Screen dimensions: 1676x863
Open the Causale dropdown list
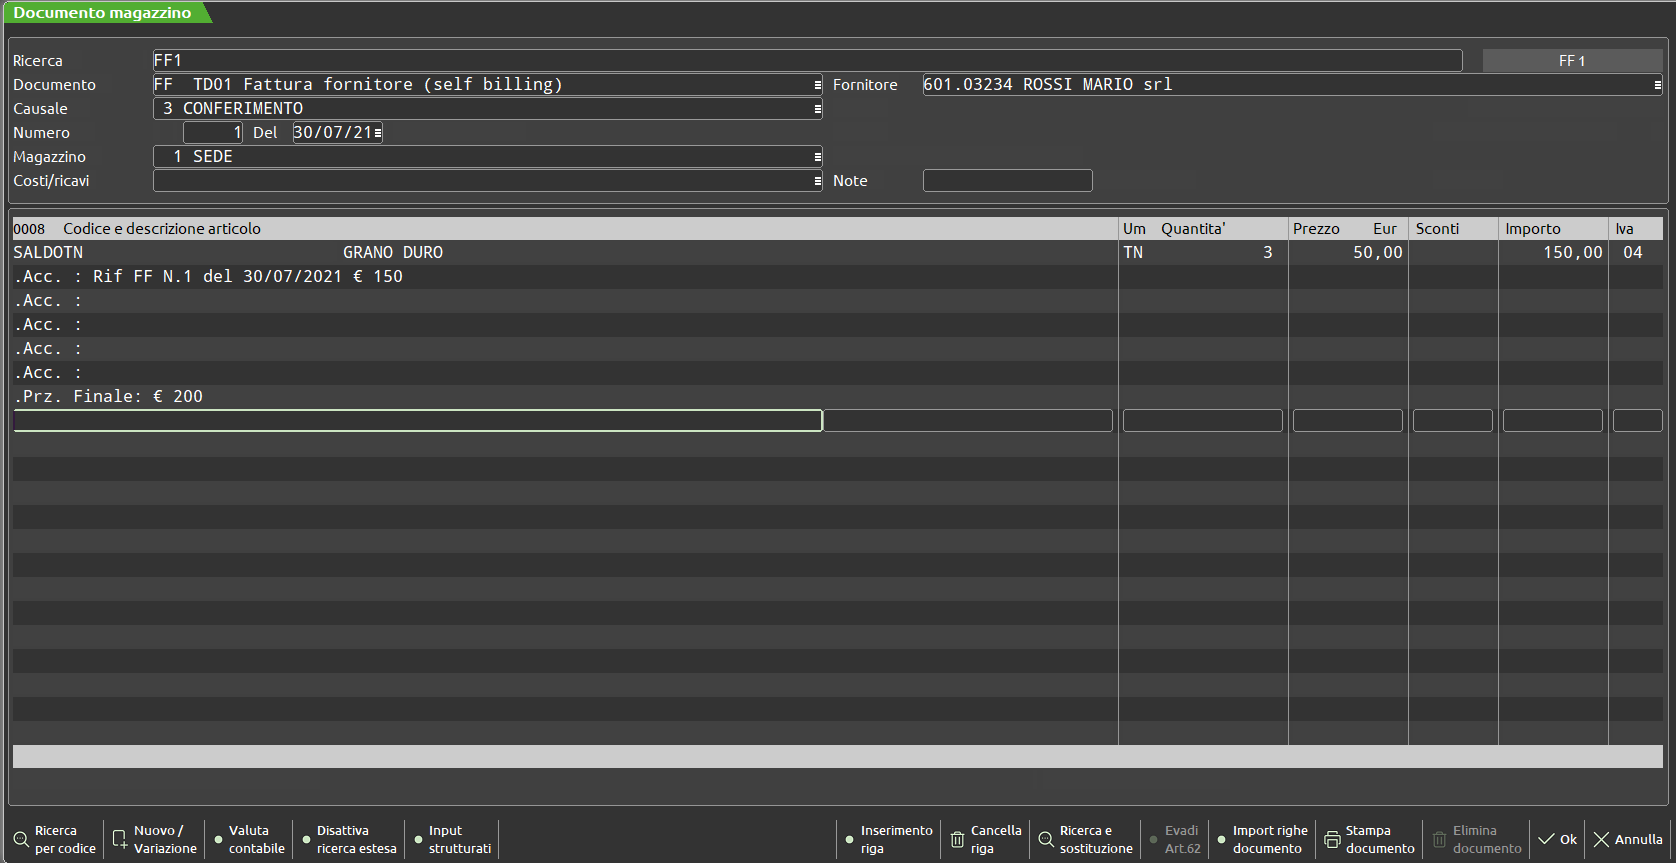point(817,109)
